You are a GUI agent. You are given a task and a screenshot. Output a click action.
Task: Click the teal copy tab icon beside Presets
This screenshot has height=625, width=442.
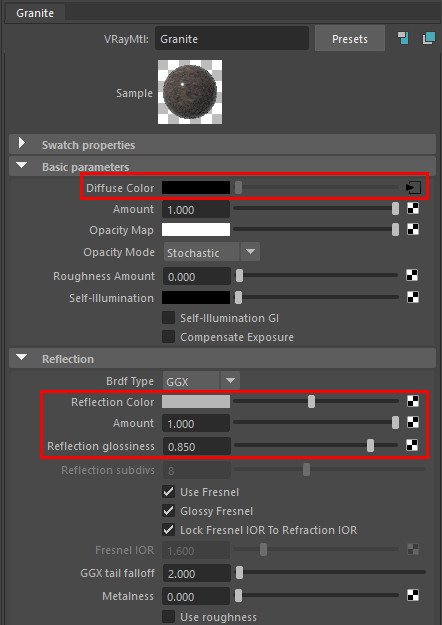coord(429,38)
